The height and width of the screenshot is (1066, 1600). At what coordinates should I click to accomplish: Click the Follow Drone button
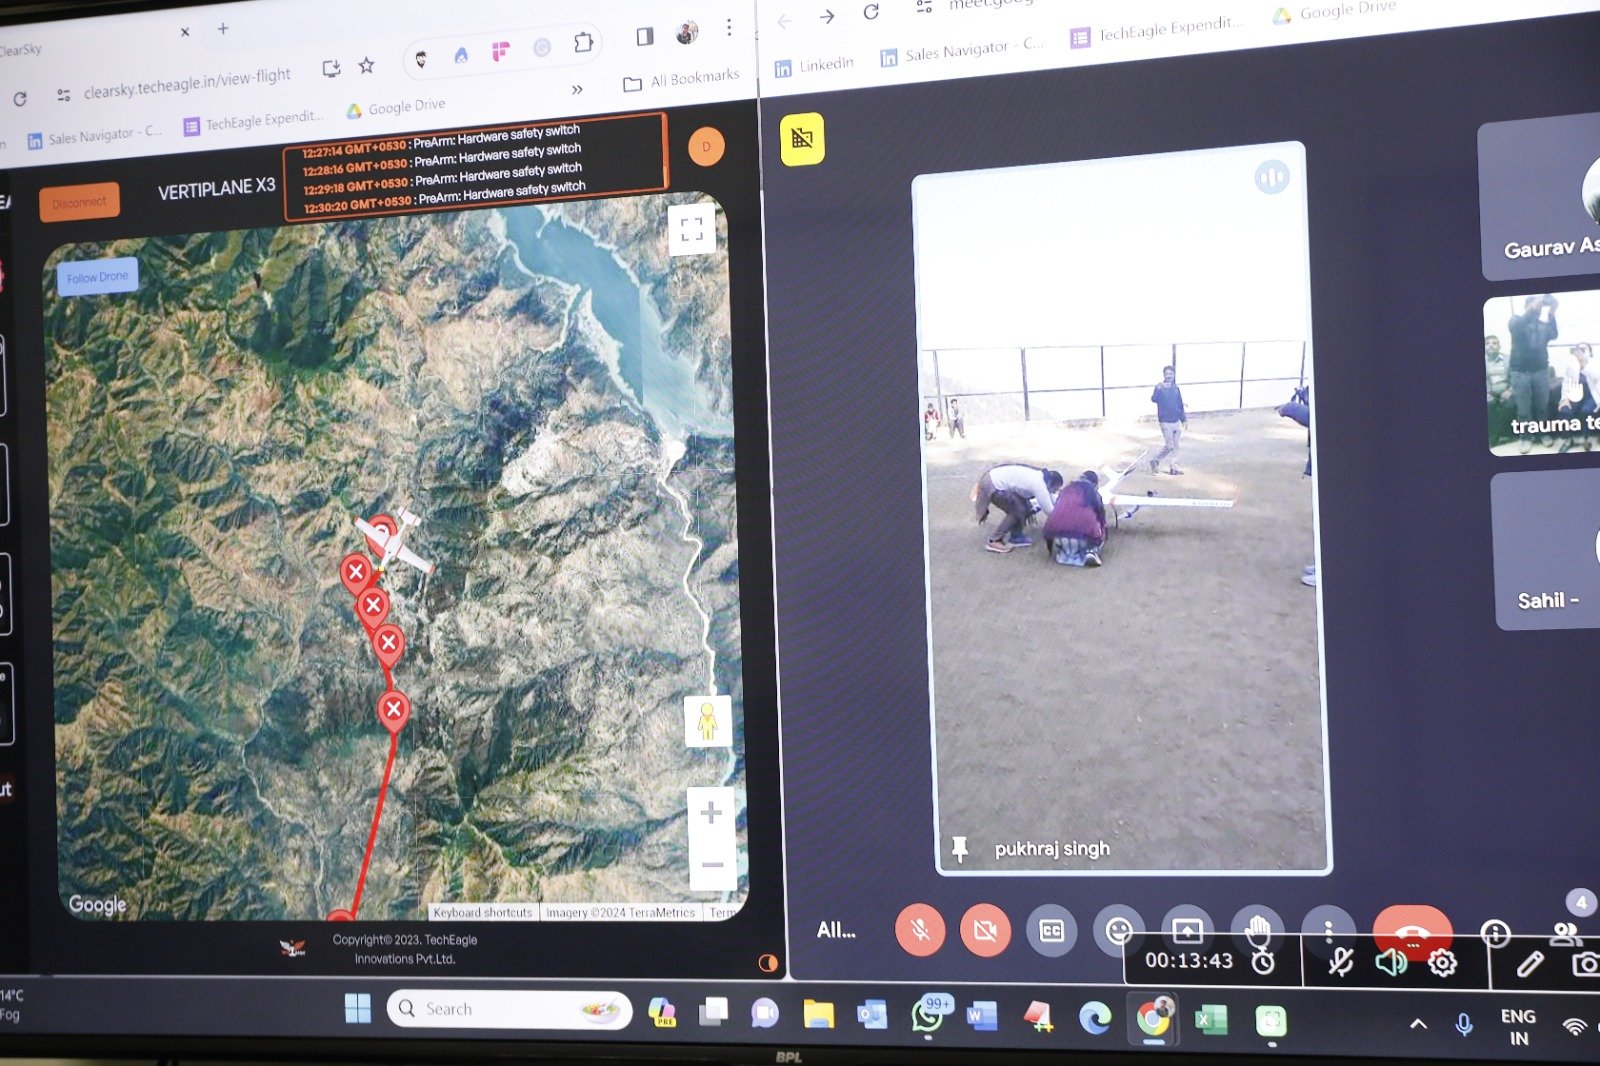tap(97, 277)
